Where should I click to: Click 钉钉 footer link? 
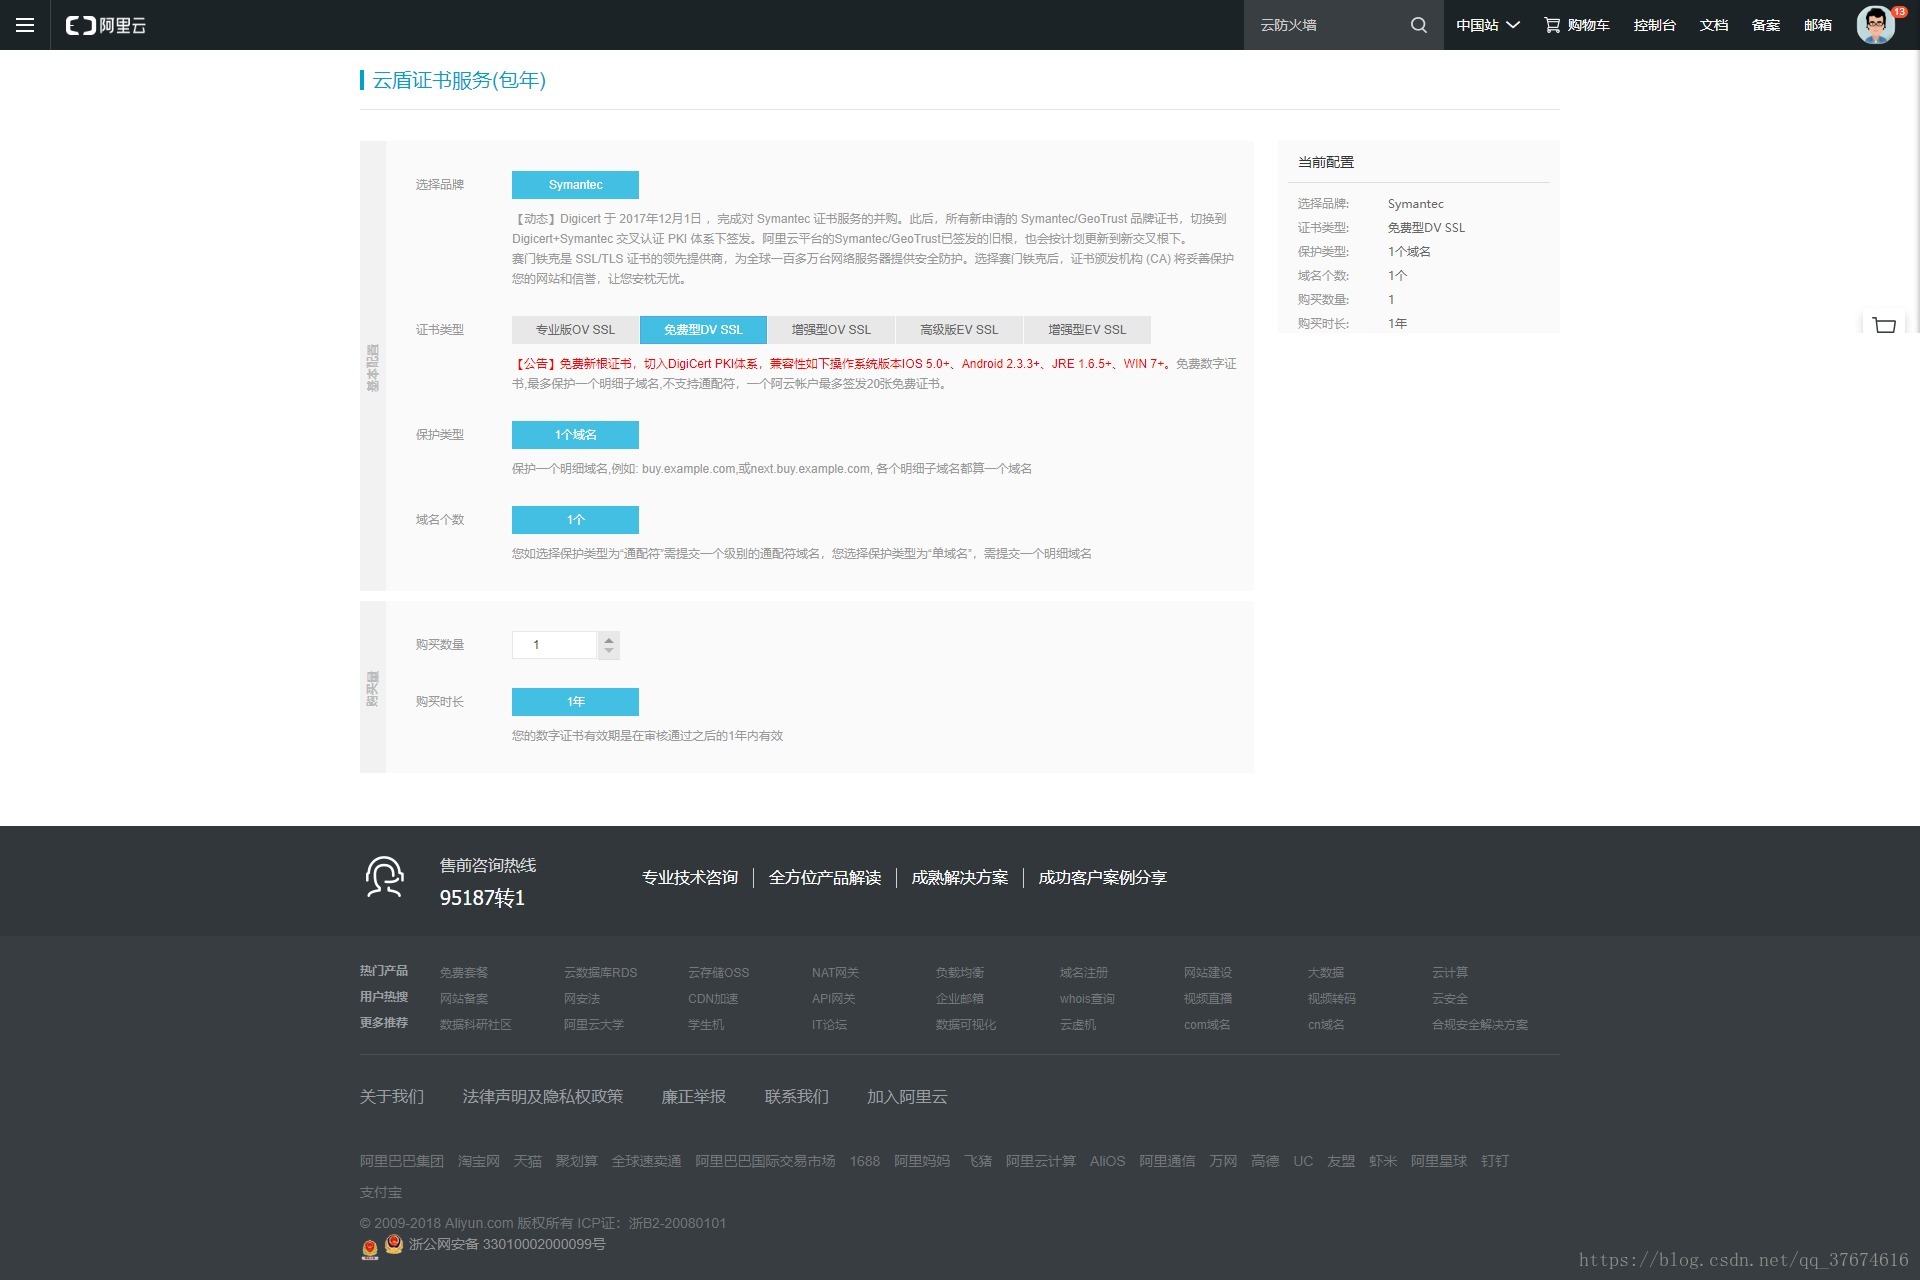(1495, 1161)
